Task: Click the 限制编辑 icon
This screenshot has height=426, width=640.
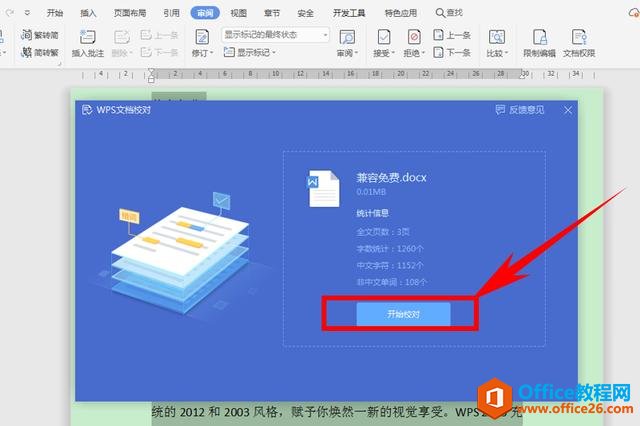Action: pos(540,37)
